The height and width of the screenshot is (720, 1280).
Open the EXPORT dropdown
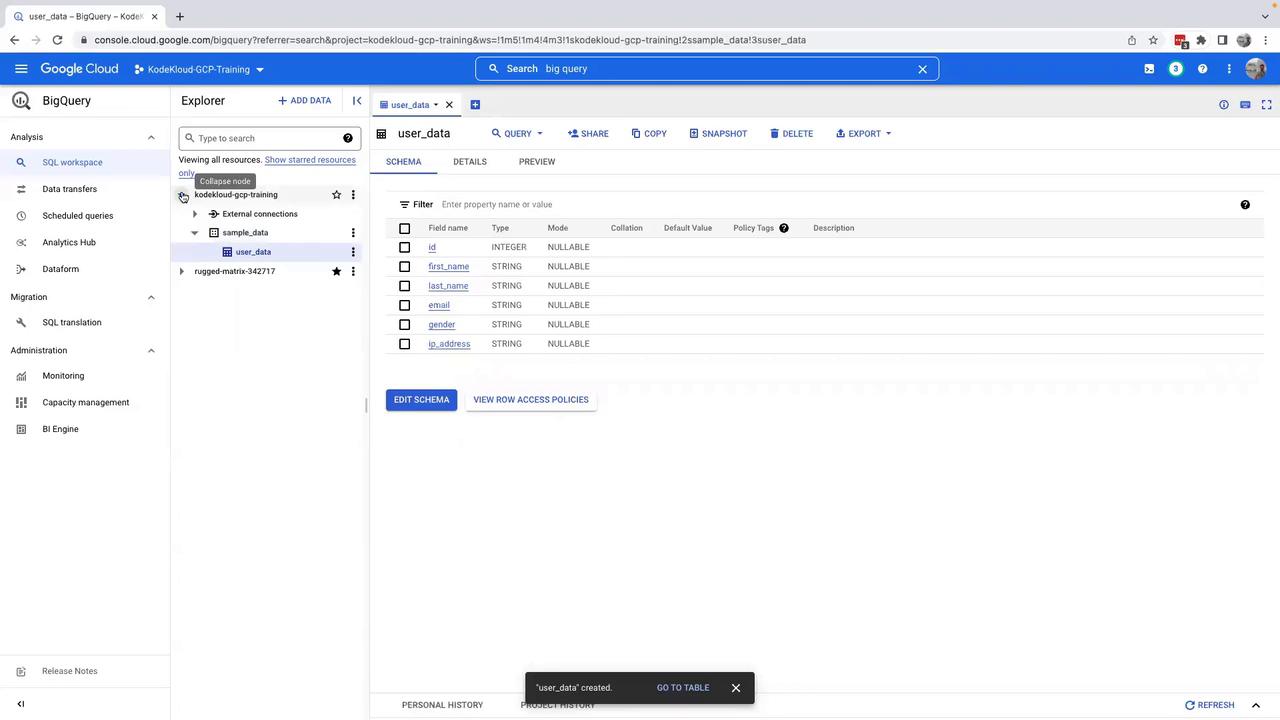(864, 134)
